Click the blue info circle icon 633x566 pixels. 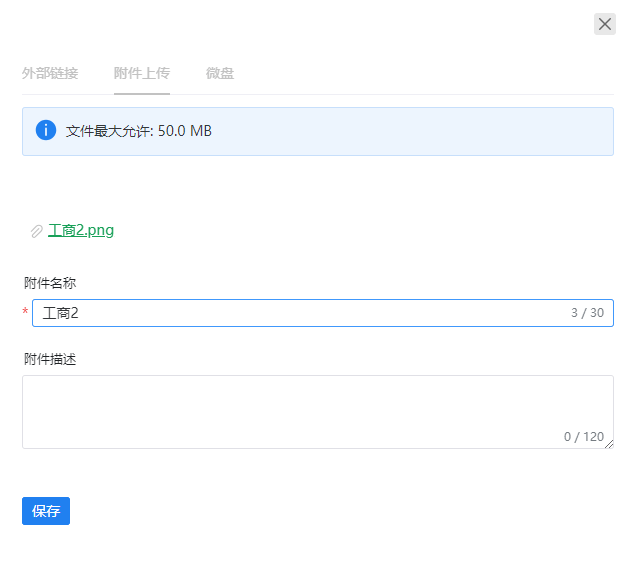(x=46, y=130)
